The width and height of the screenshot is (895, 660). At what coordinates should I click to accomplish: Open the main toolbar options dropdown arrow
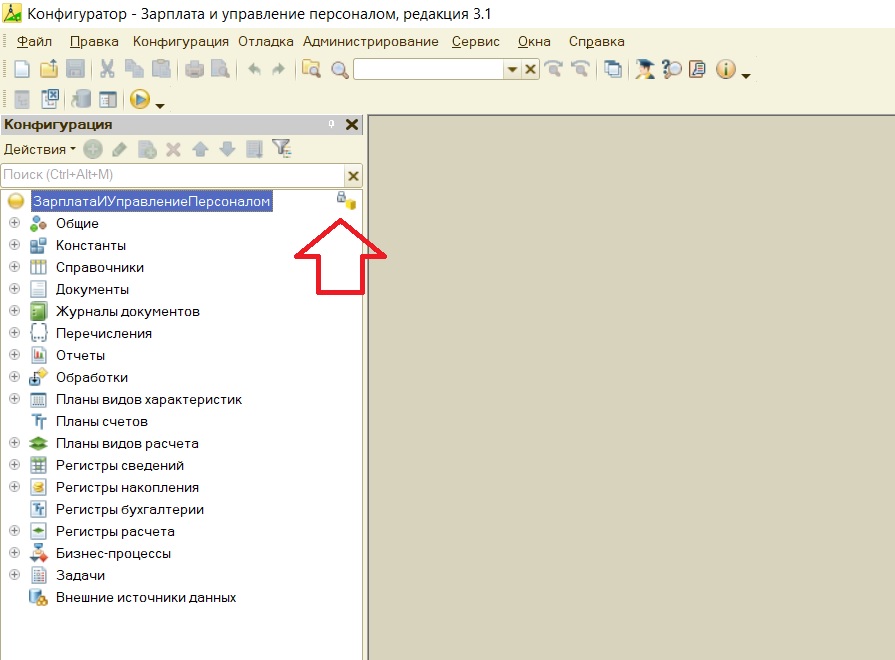(746, 75)
